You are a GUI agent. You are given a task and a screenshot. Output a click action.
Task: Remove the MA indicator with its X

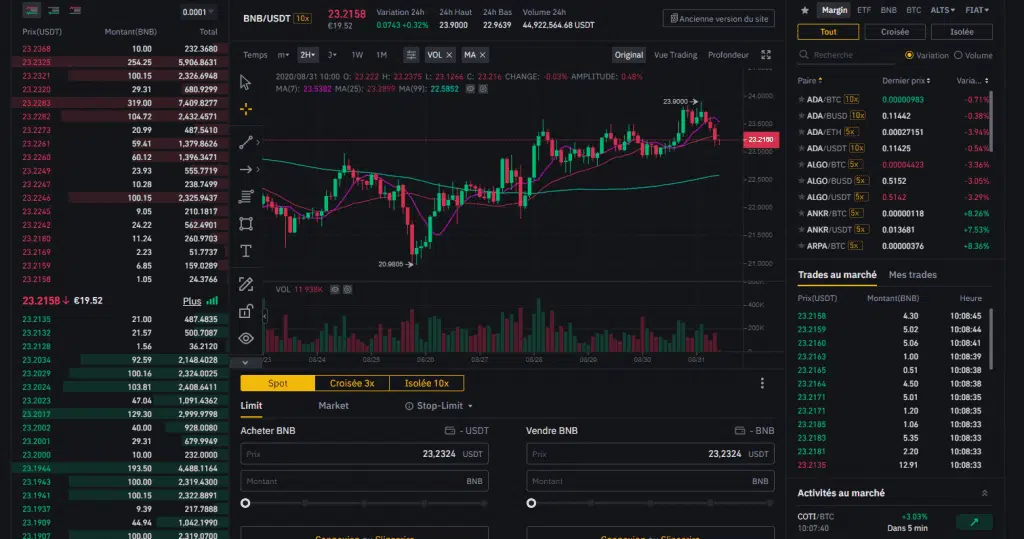coord(483,56)
